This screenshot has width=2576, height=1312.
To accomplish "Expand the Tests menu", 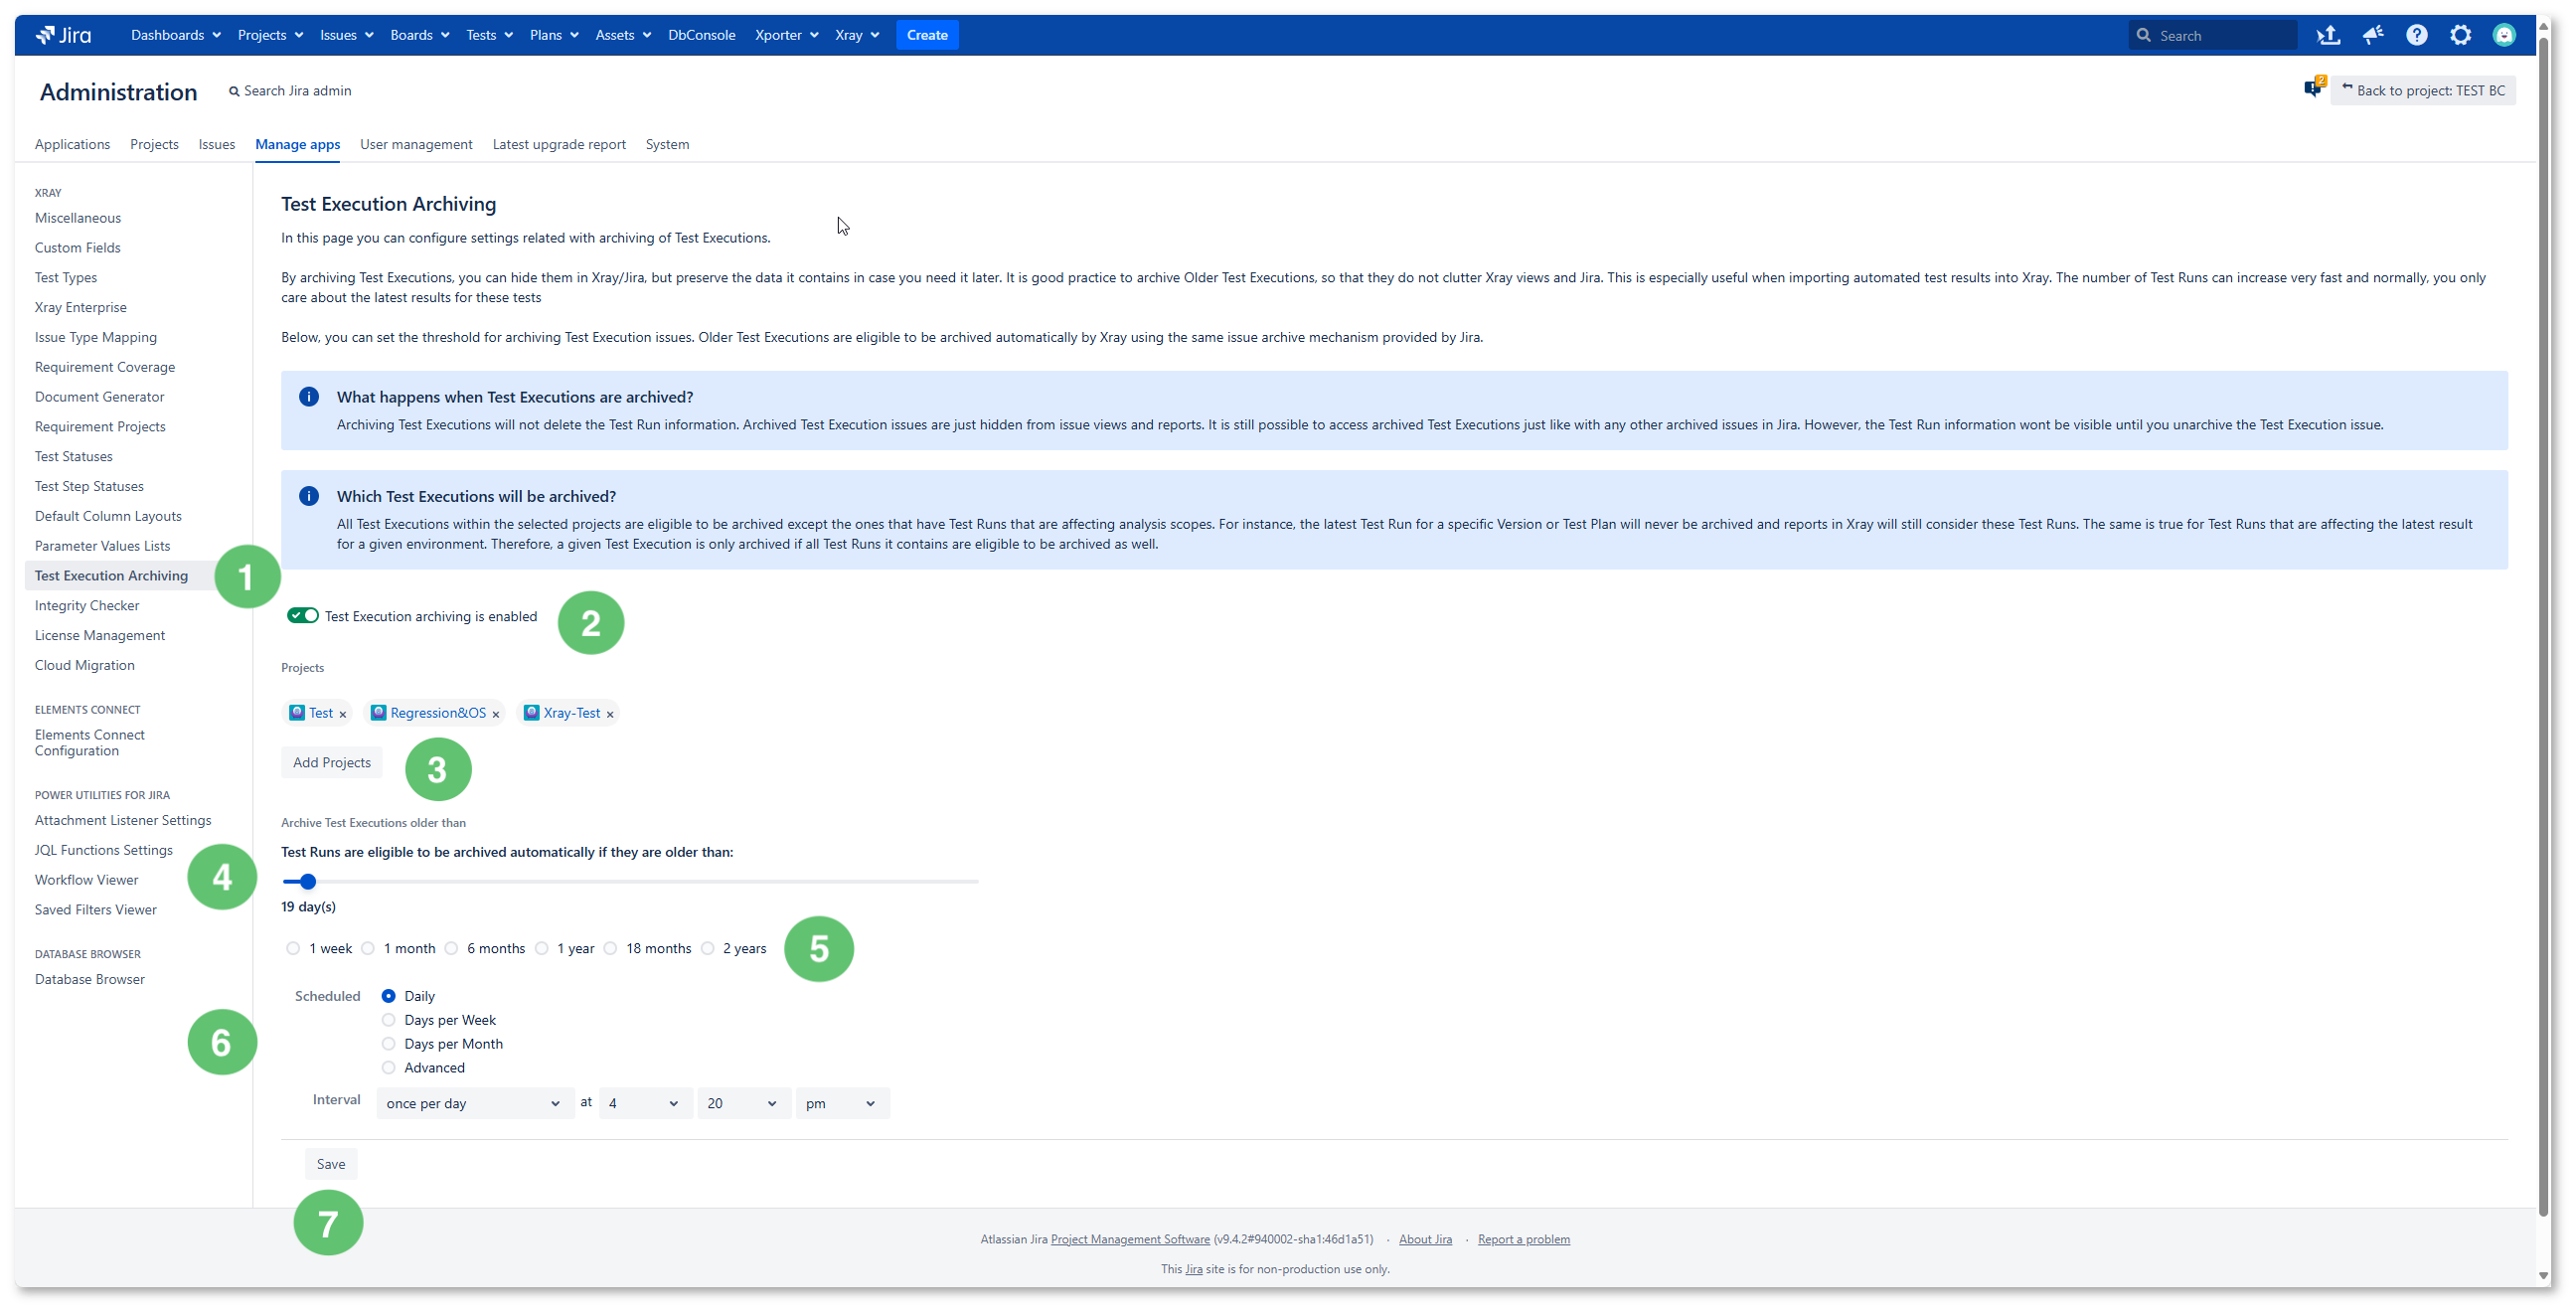I will pyautogui.click(x=489, y=35).
